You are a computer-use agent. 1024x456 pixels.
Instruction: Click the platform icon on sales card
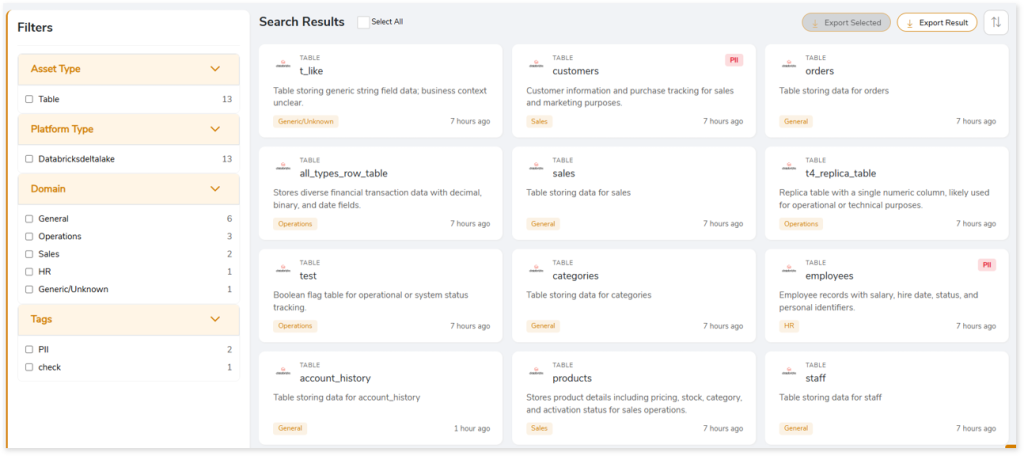pyautogui.click(x=536, y=167)
